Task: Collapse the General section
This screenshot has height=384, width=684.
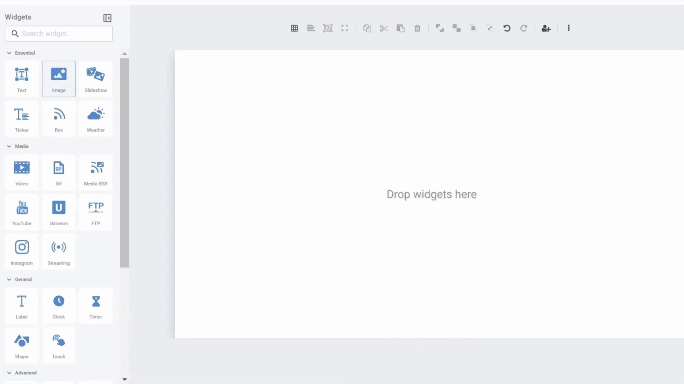Action: [9, 279]
